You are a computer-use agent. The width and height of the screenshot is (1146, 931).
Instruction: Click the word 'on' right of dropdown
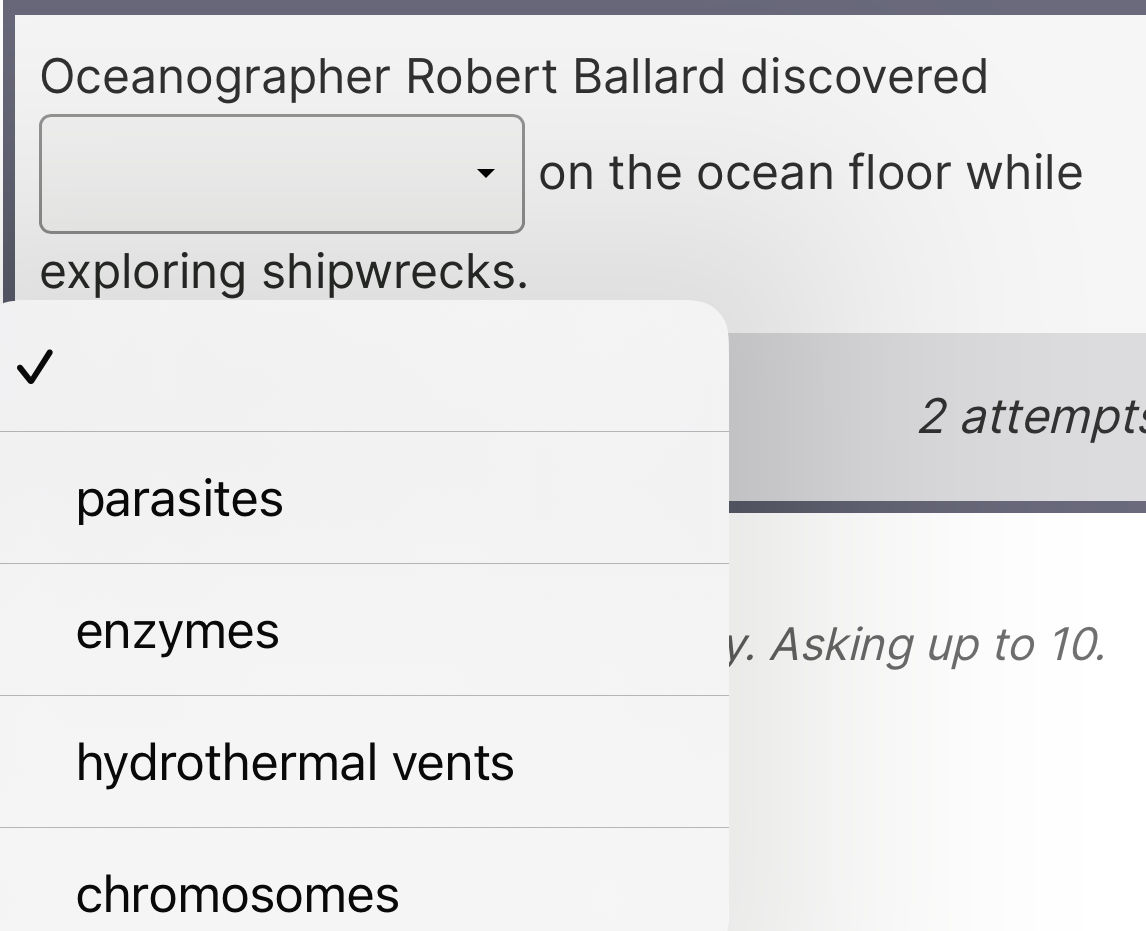[x=567, y=172]
